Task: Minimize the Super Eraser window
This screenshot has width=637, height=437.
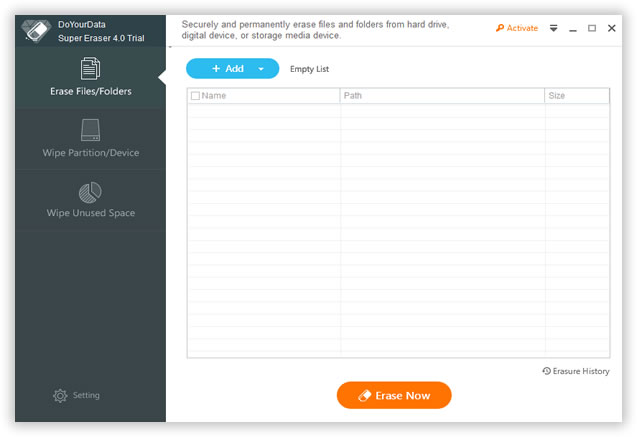Action: coord(573,28)
